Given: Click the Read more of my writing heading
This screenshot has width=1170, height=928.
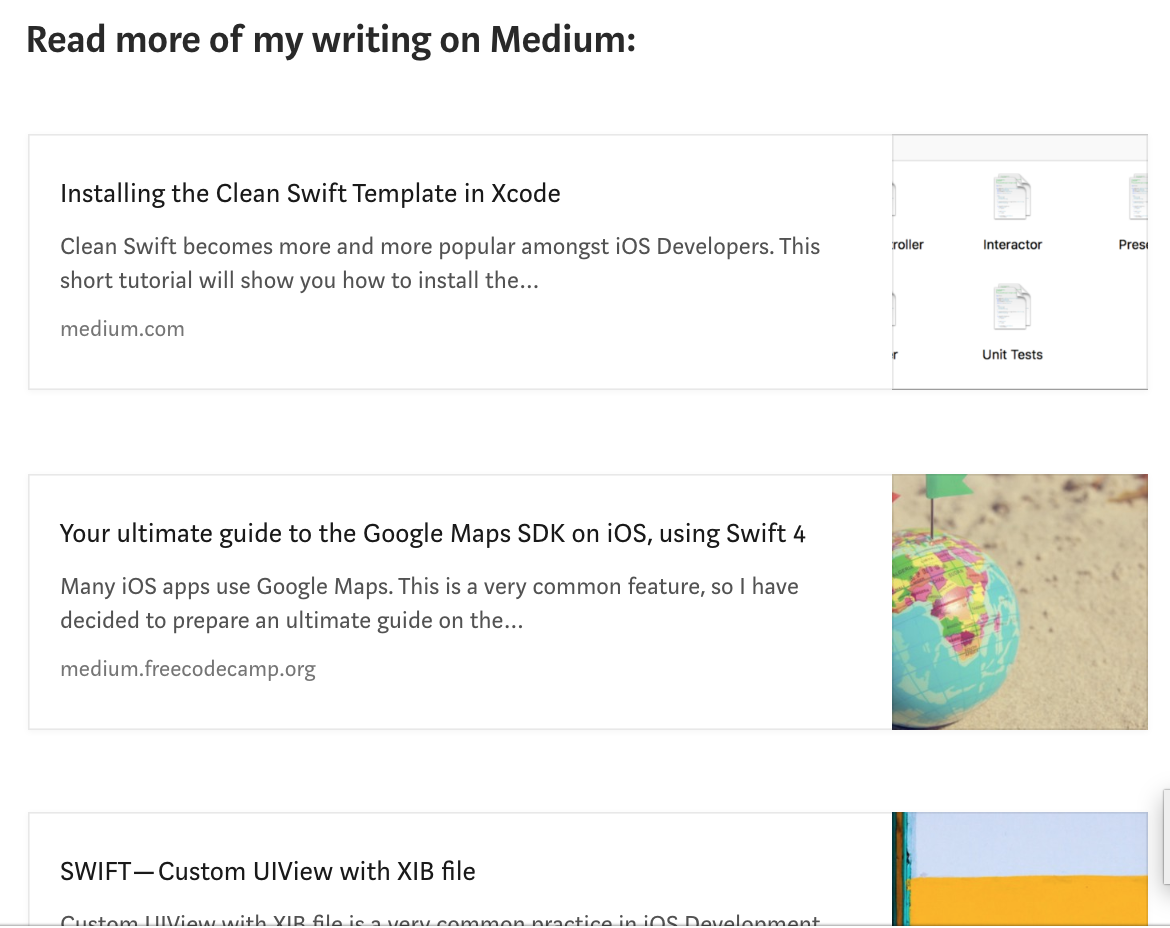Looking at the screenshot, I should coord(331,40).
